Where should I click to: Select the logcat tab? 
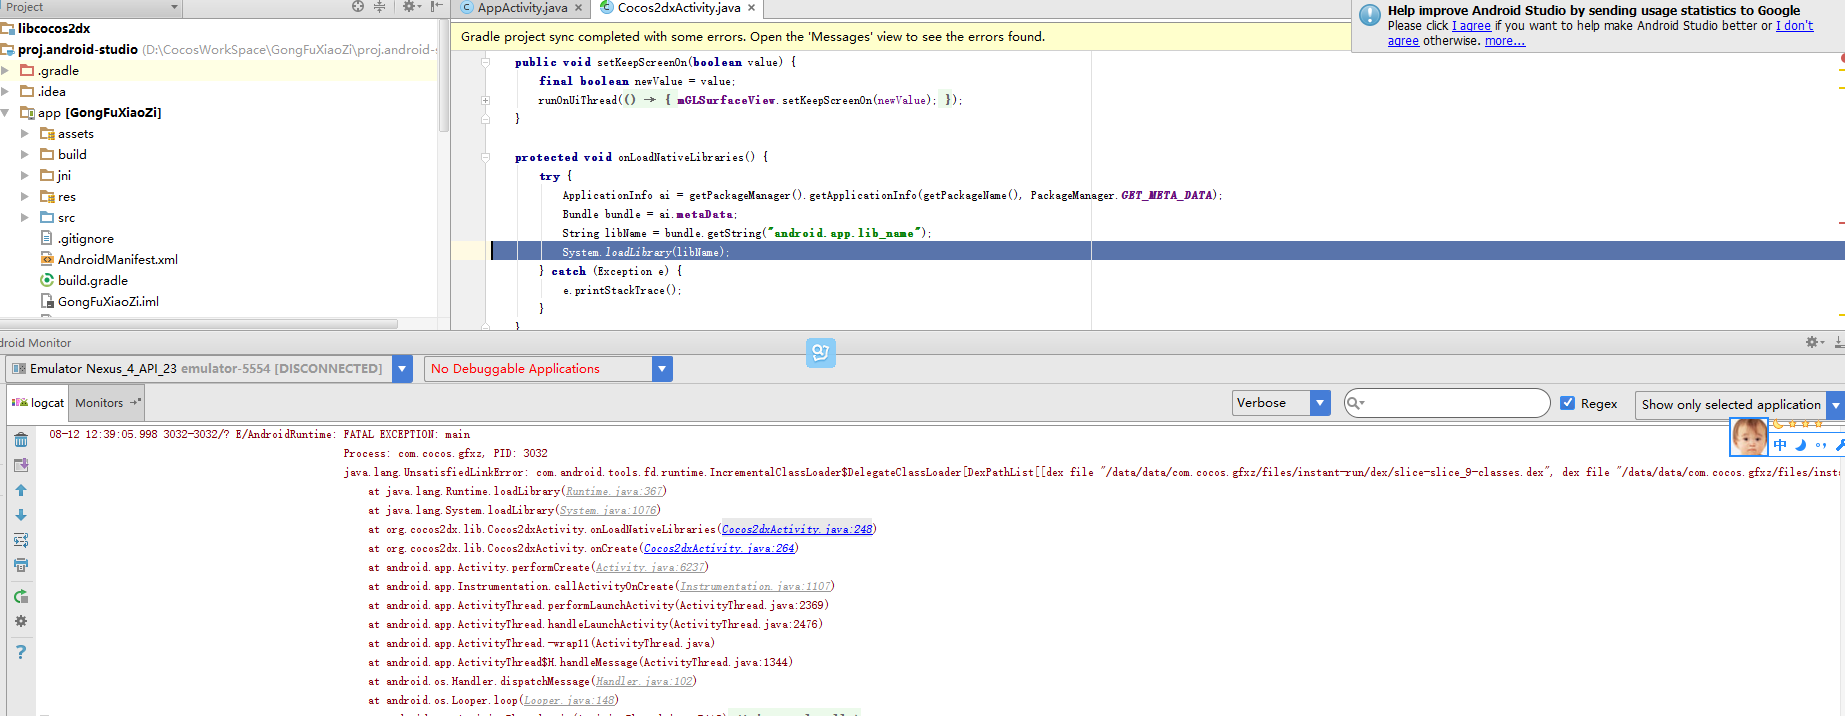[x=38, y=402]
